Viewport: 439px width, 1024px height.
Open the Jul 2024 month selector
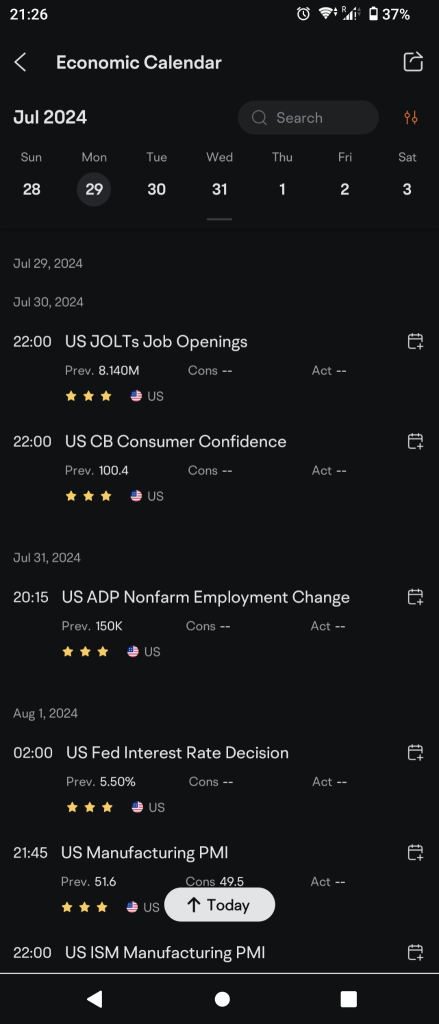50,118
